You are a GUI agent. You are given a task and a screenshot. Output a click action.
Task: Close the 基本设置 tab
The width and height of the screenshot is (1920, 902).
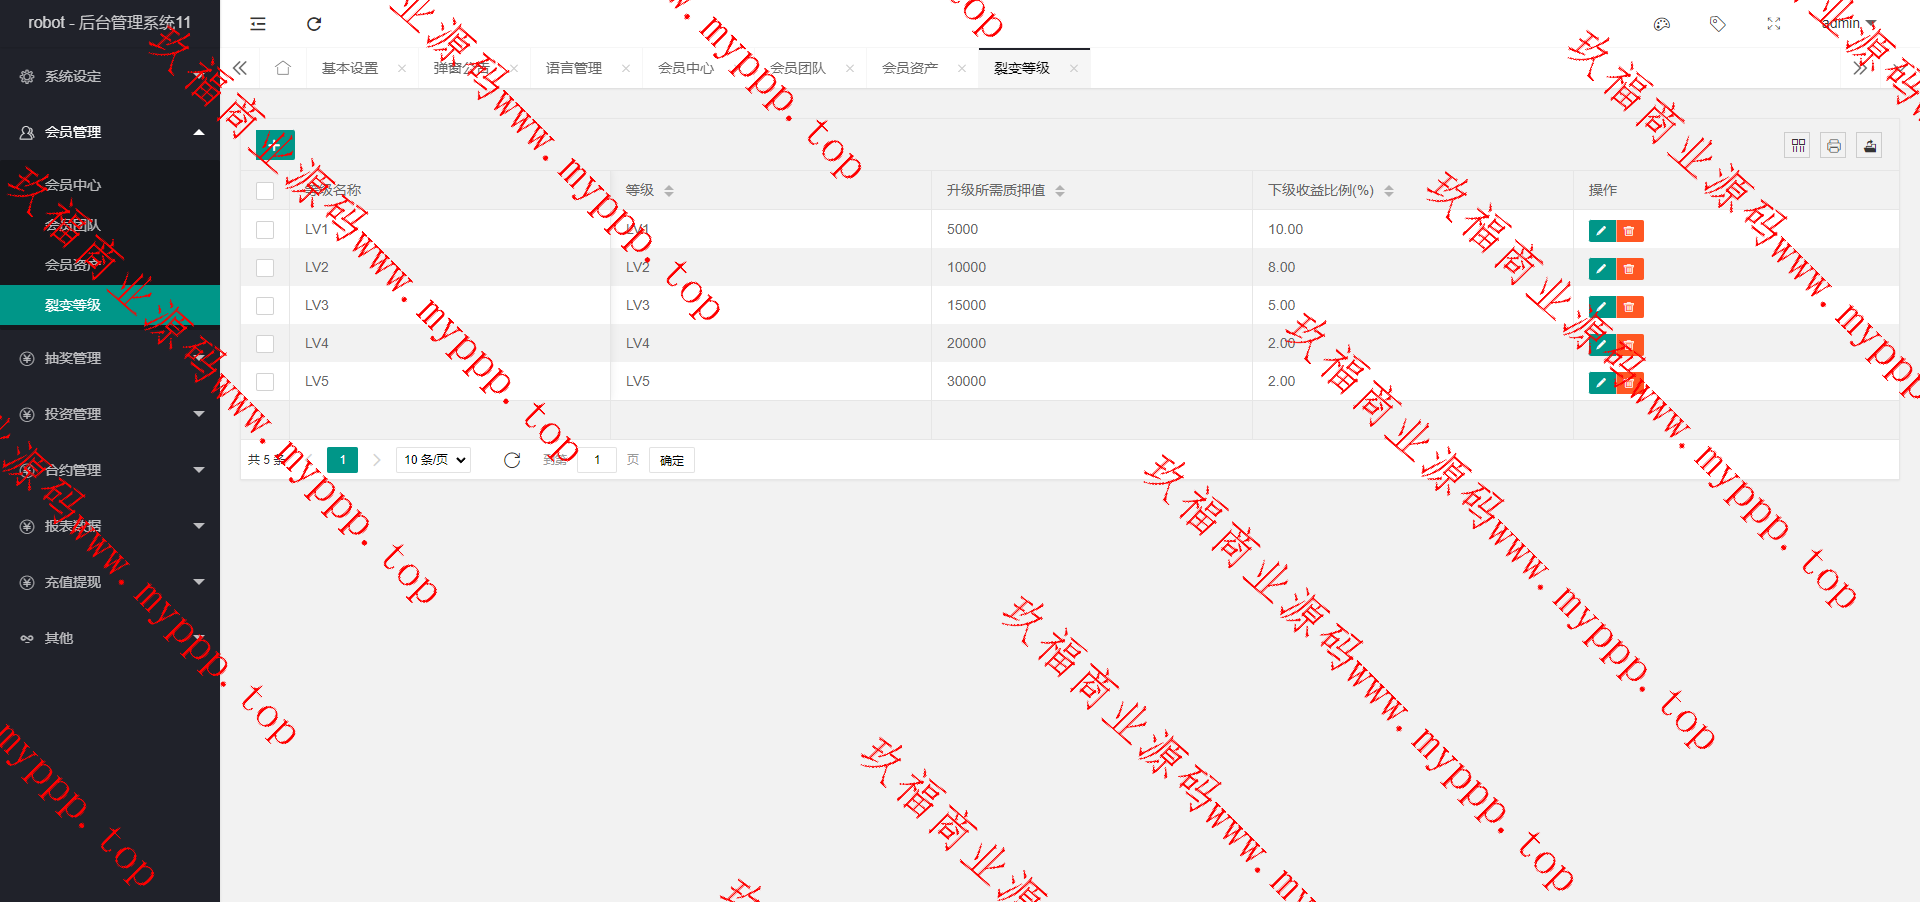pos(402,69)
